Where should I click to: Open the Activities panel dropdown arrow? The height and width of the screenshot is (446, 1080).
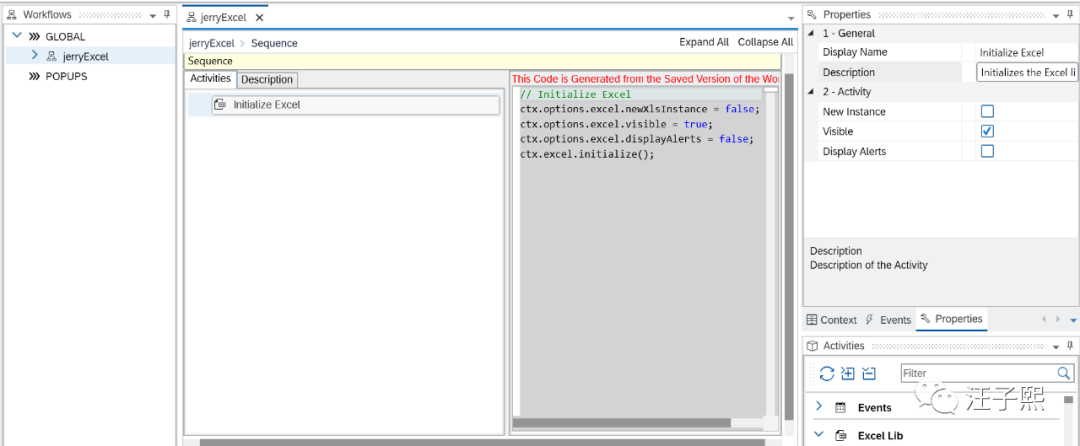(1058, 347)
